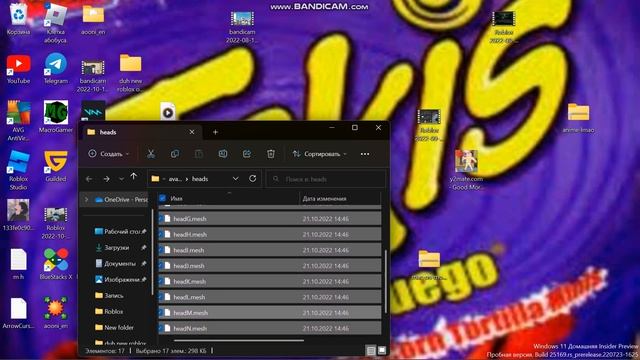Open the AVG AntiVirus desktop icon
This screenshot has width=640, height=360.
(x=18, y=121)
